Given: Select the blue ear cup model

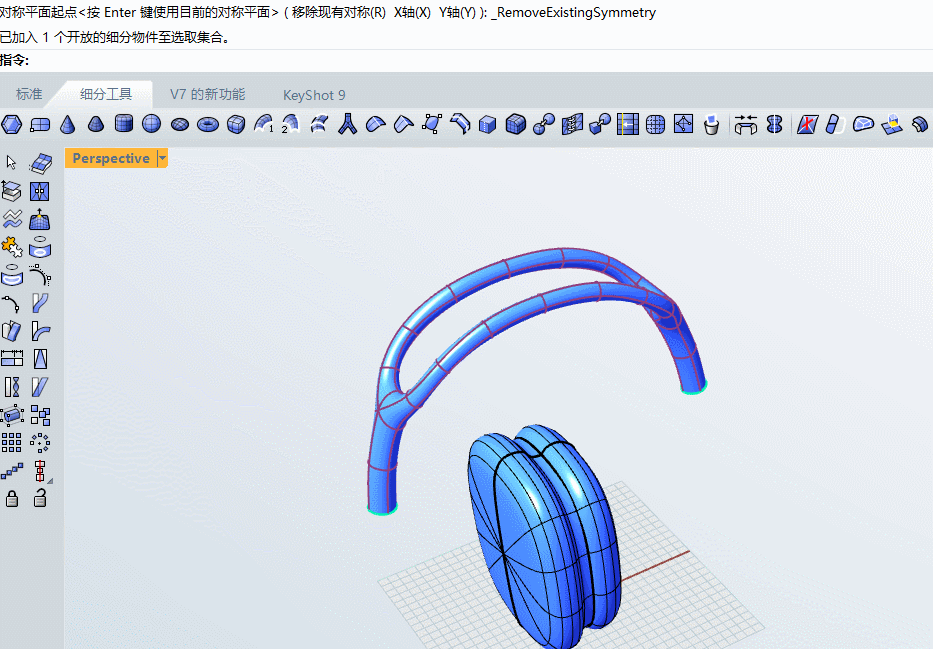Looking at the screenshot, I should tap(543, 535).
